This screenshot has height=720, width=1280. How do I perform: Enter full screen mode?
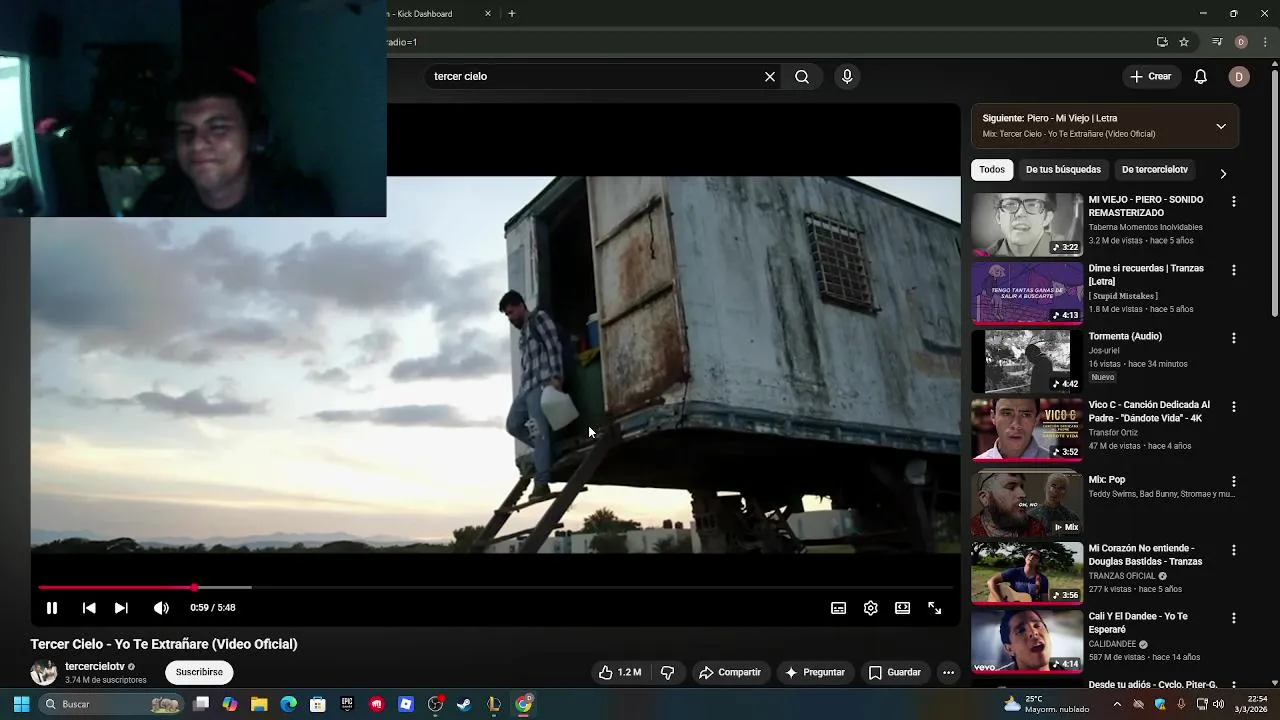[x=934, y=608]
